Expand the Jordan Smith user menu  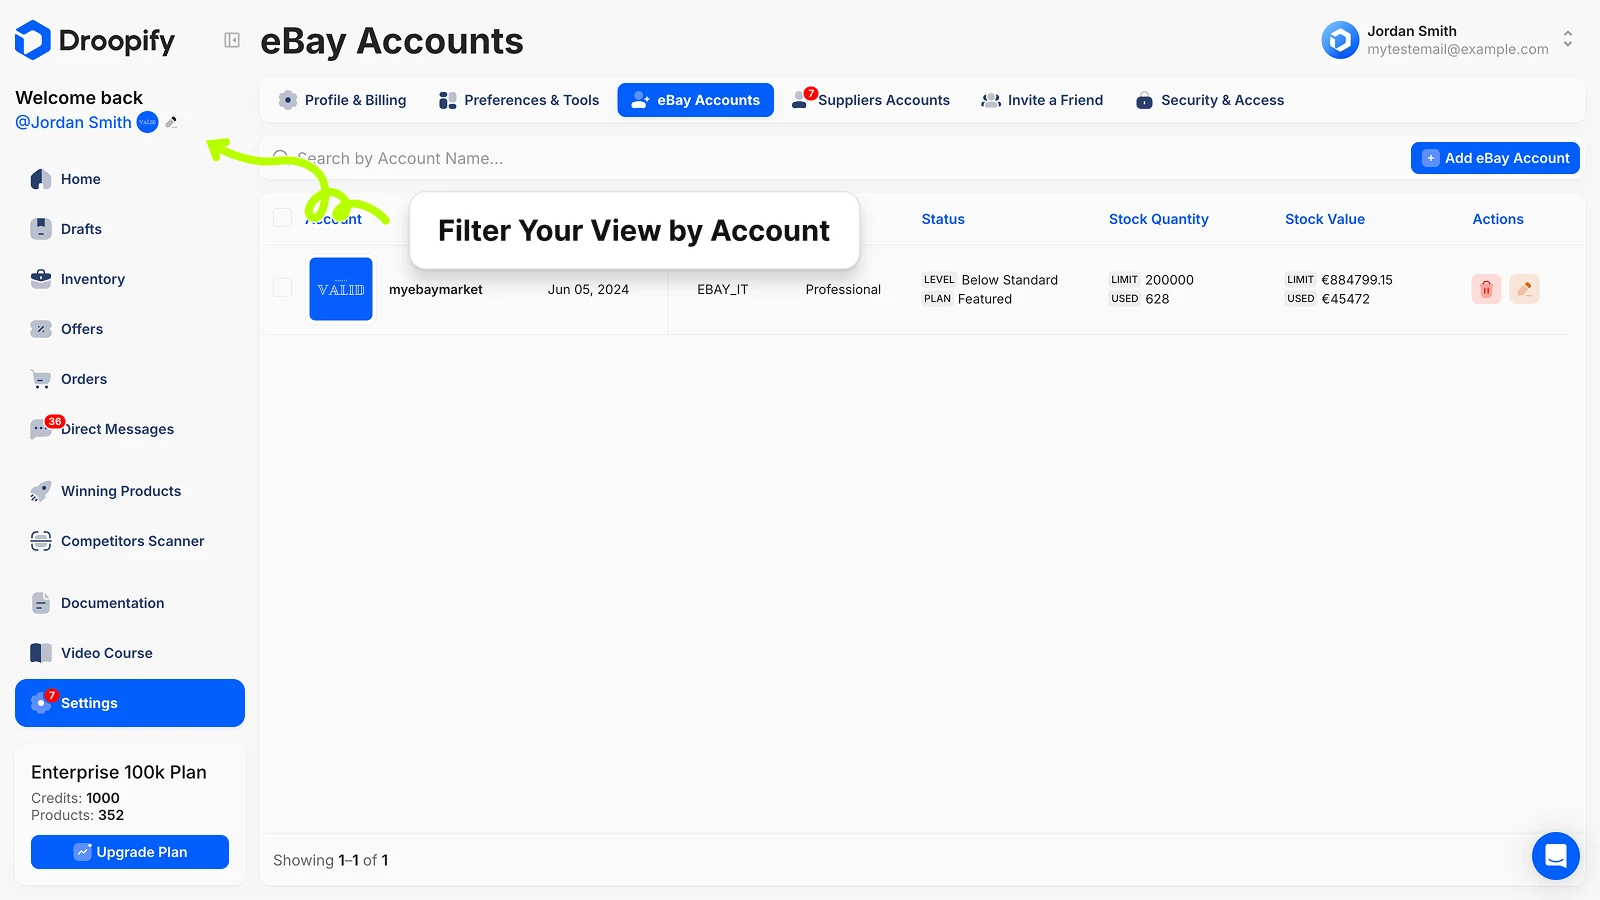pos(1567,39)
